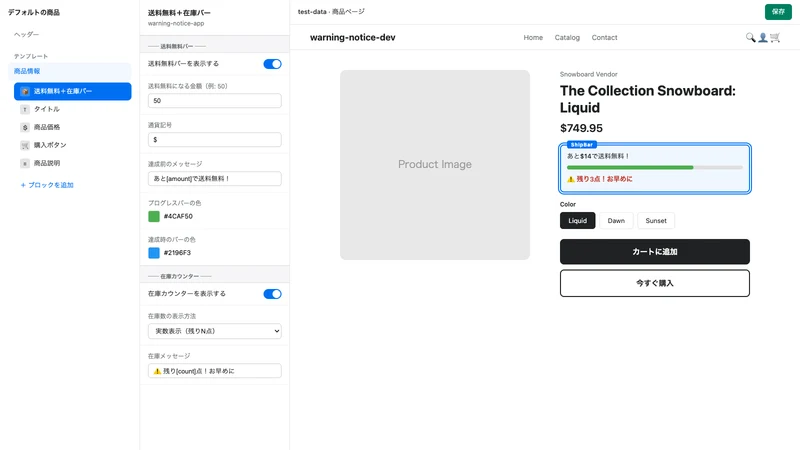Select the 購入ボタン block
This screenshot has width=800, height=450.
[72, 145]
